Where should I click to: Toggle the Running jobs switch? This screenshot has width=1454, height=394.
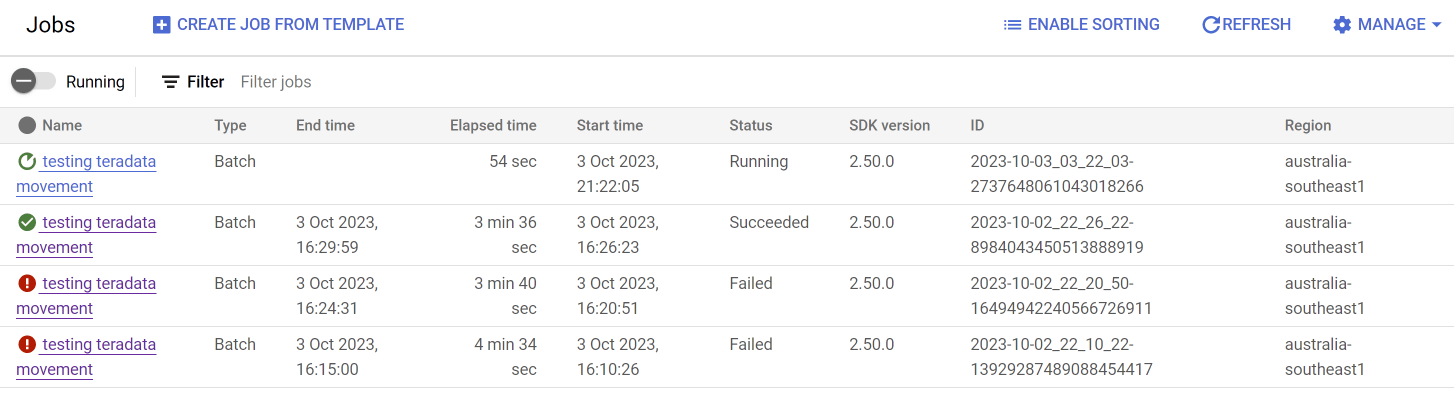pos(33,82)
